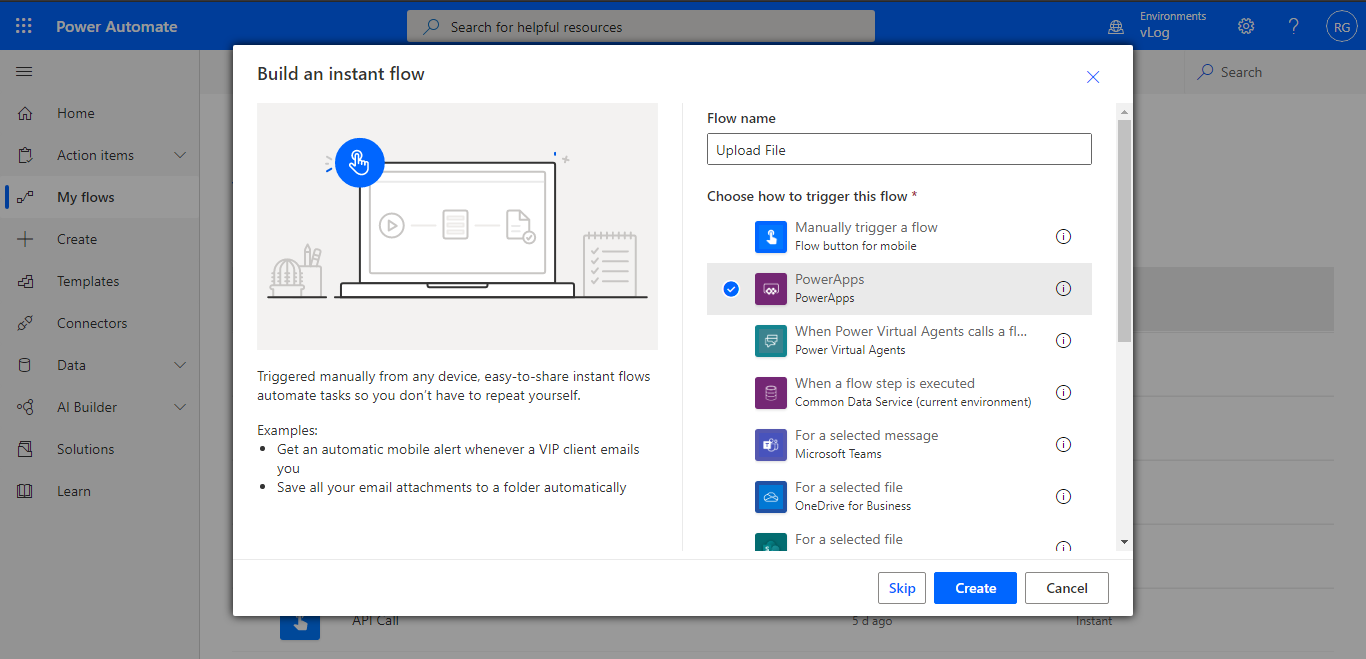This screenshot has height=659, width=1366.
Task: Click the Manually trigger a flow icon
Action: tap(770, 237)
